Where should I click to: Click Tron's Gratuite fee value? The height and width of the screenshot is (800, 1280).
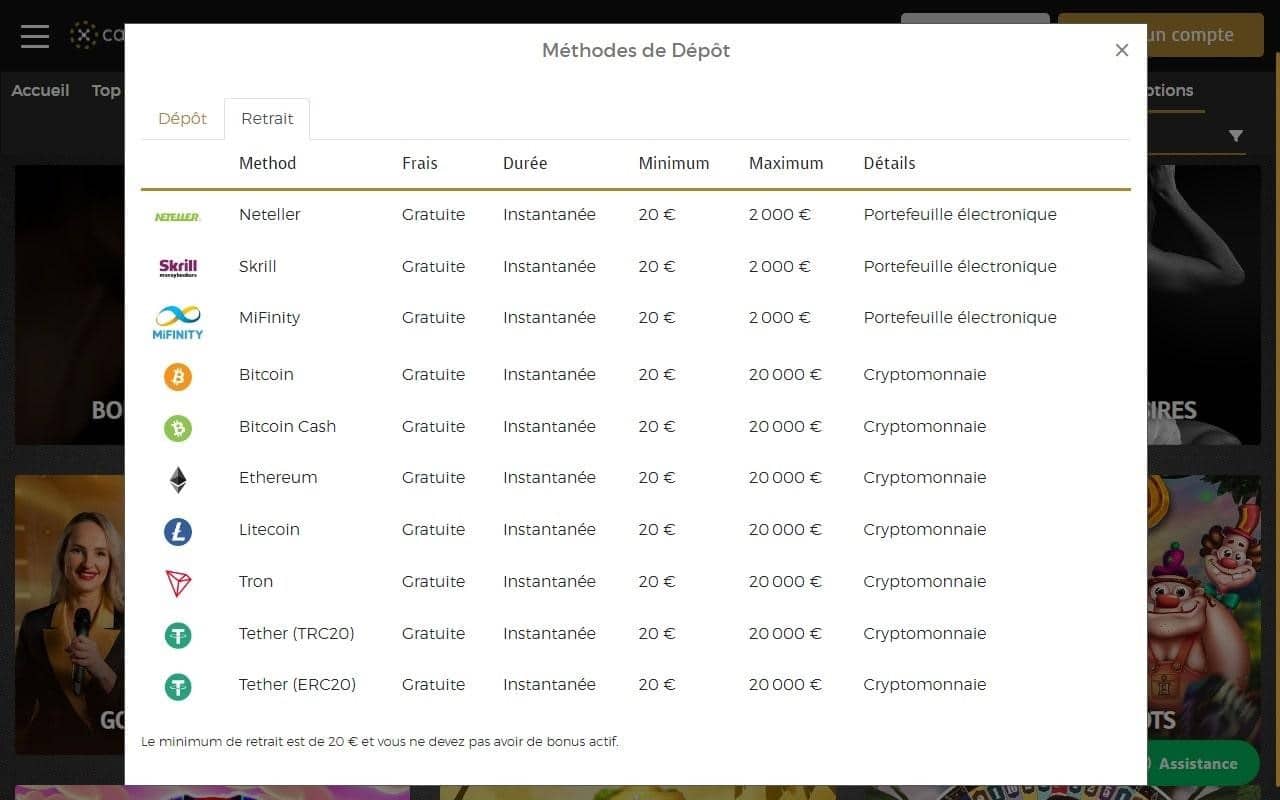[x=433, y=581]
